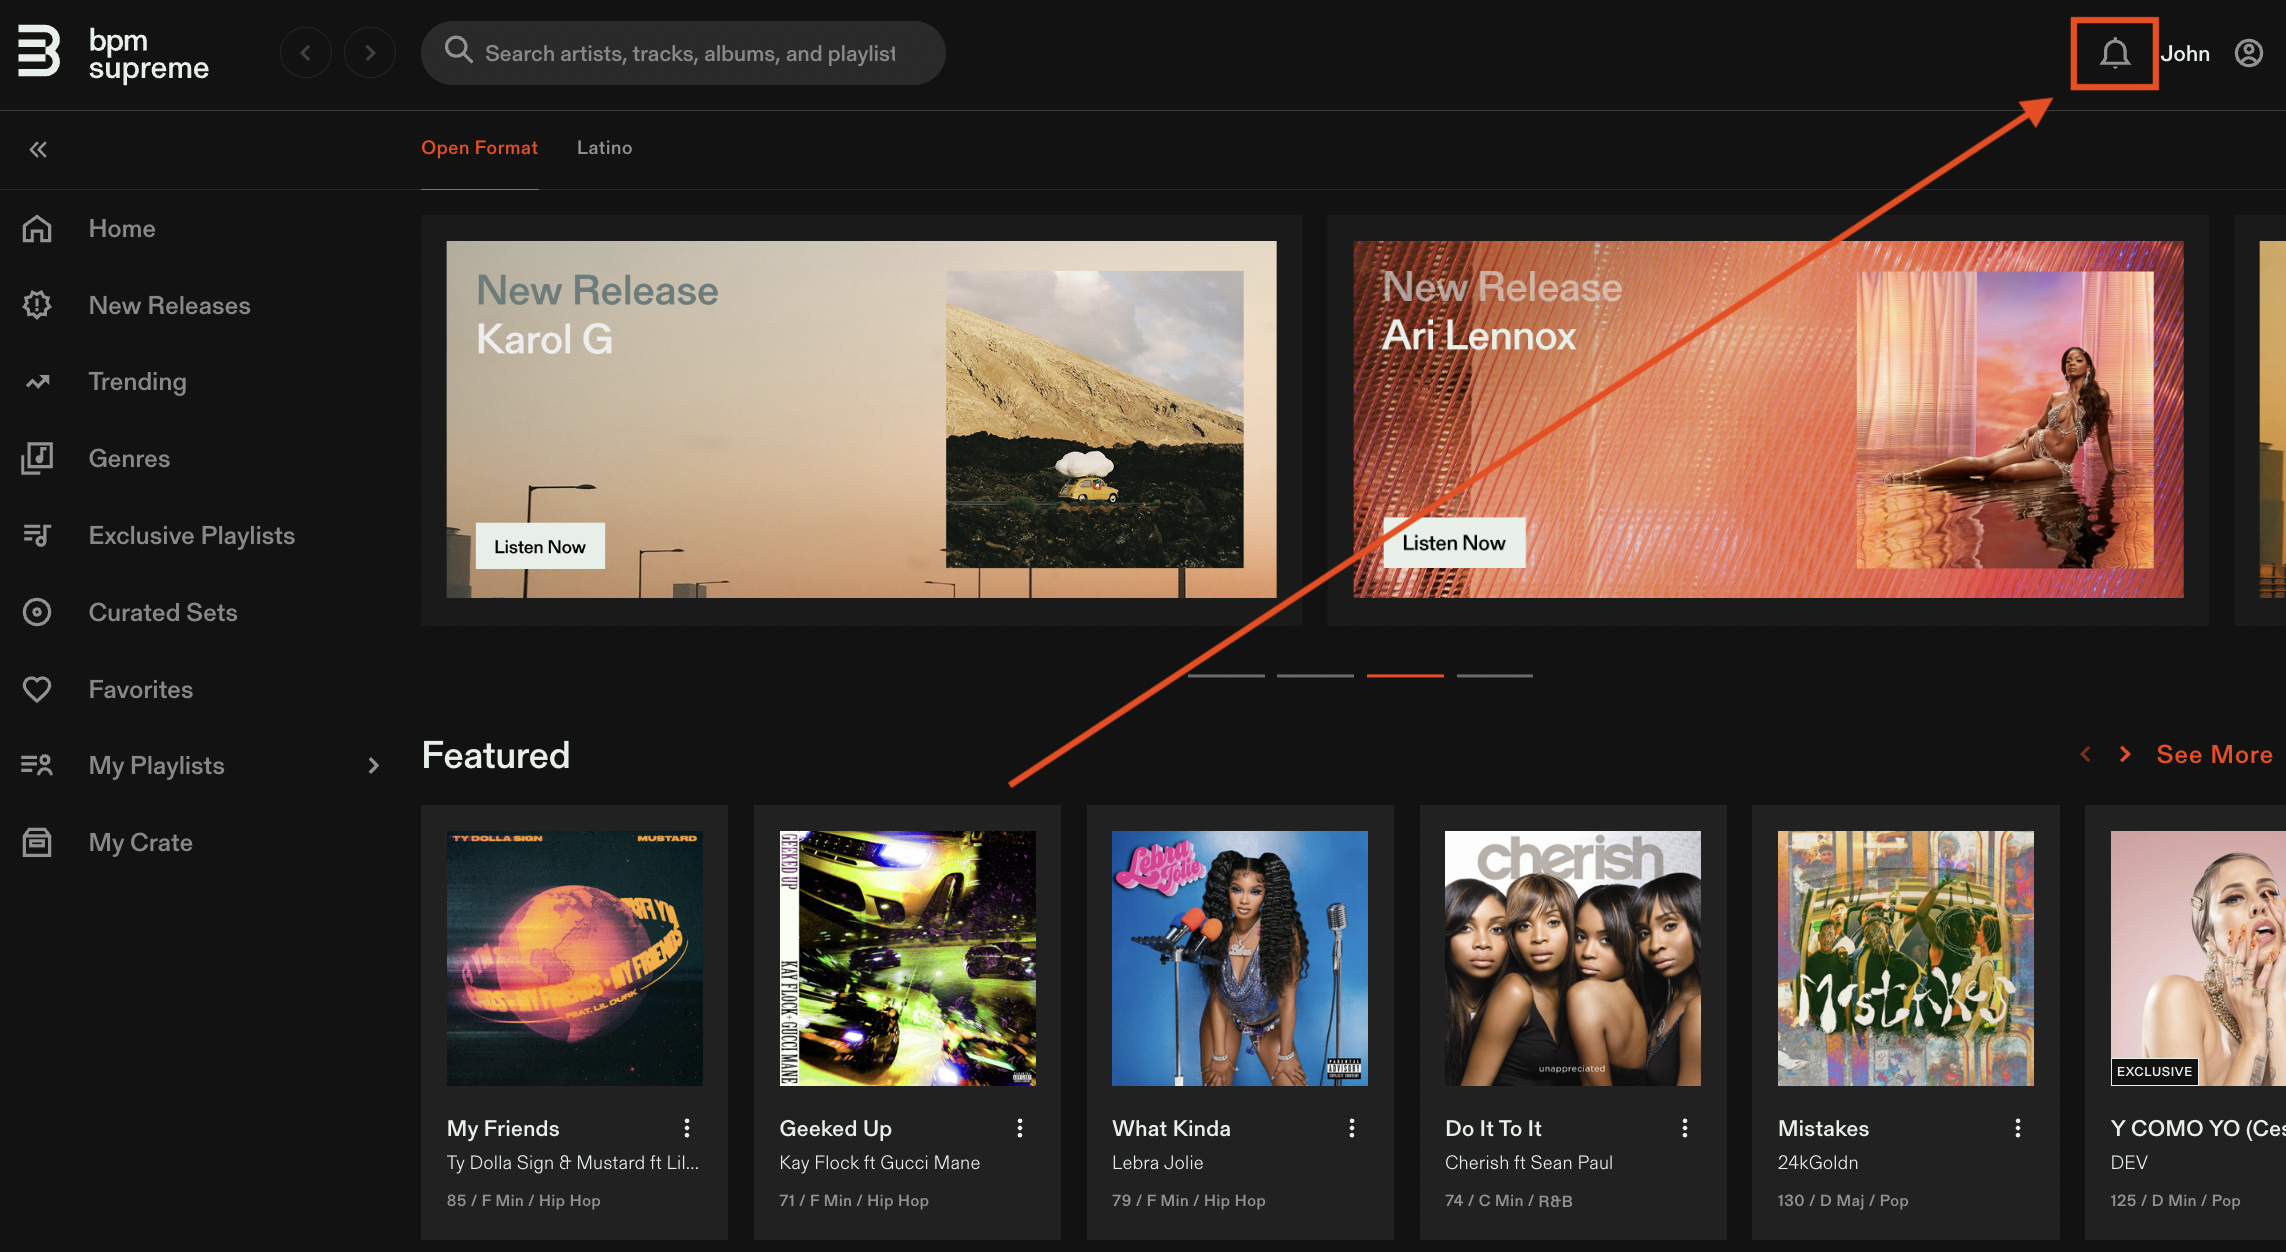
Task: Click artist Cherish ft Sean Paul
Action: 1529,1162
